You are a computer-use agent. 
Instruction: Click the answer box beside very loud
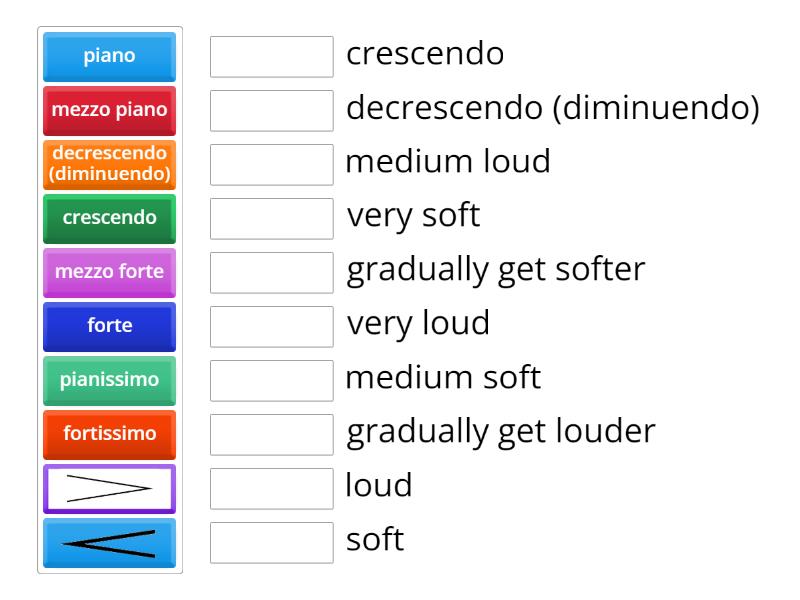point(271,323)
